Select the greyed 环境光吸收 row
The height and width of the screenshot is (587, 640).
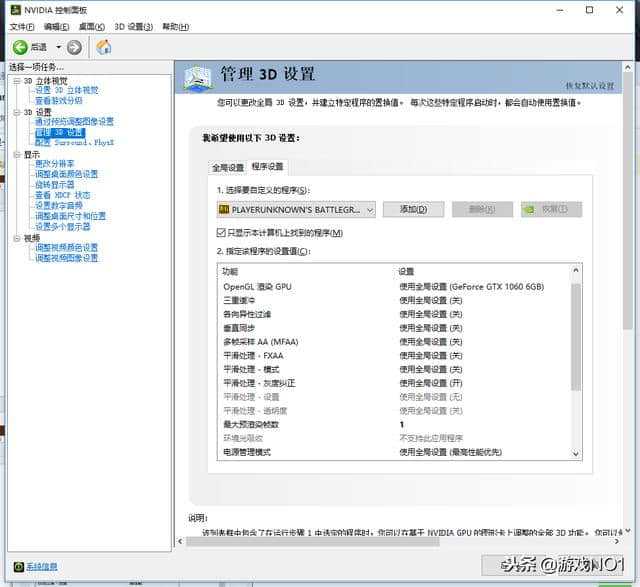[x=394, y=438]
